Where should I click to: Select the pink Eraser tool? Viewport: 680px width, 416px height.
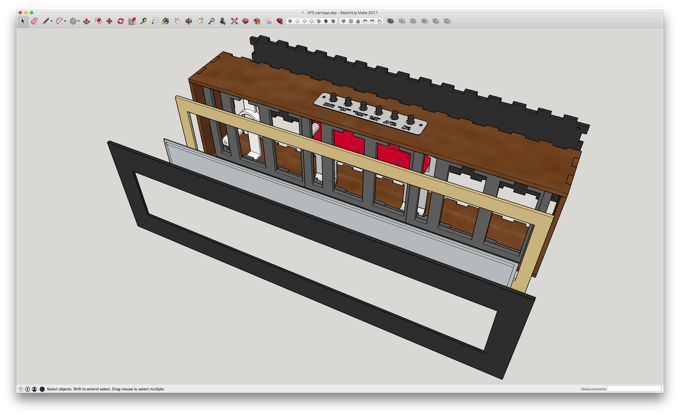tap(34, 21)
